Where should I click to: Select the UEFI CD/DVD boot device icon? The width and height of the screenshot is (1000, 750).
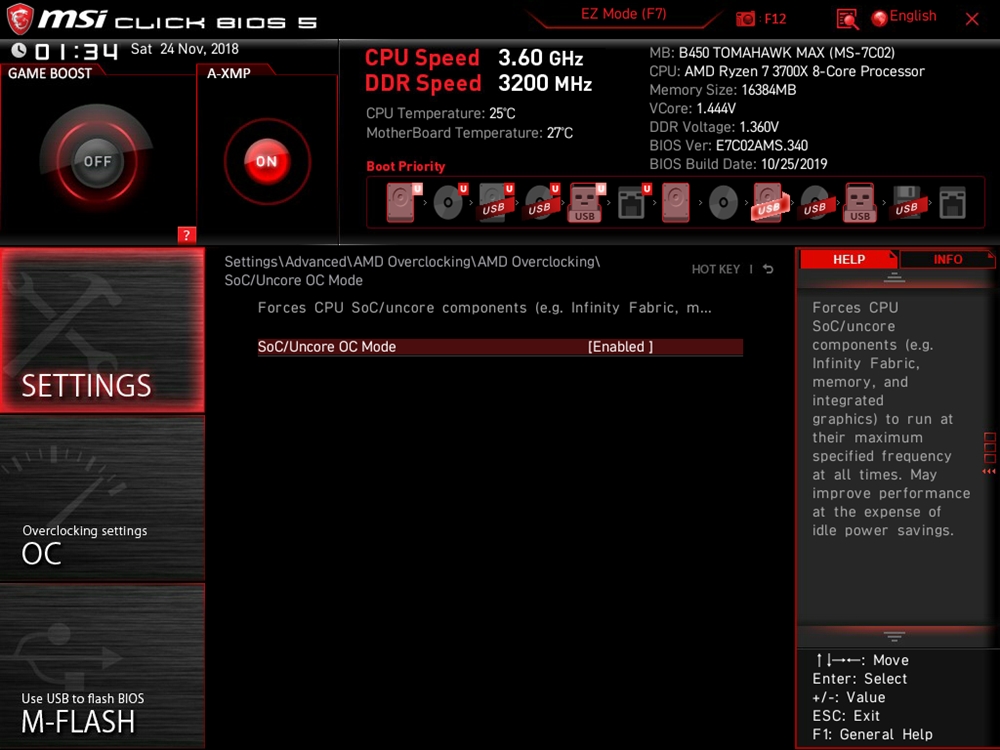(450, 202)
